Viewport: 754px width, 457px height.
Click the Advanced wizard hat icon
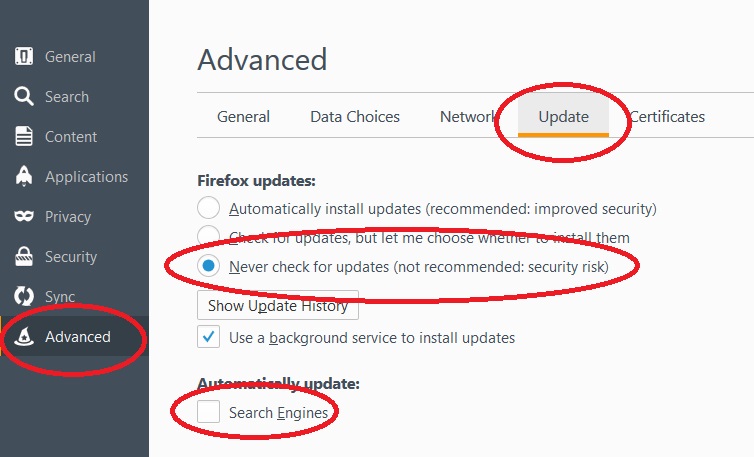(x=24, y=337)
